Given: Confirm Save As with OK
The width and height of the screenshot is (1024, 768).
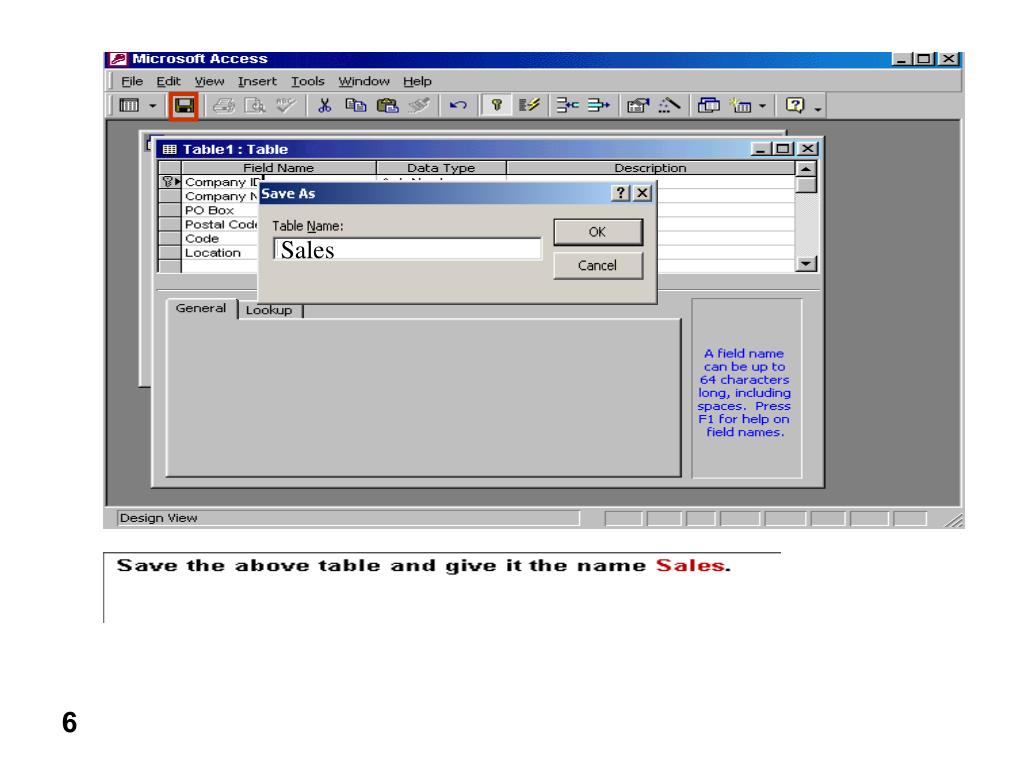Looking at the screenshot, I should click(x=598, y=232).
